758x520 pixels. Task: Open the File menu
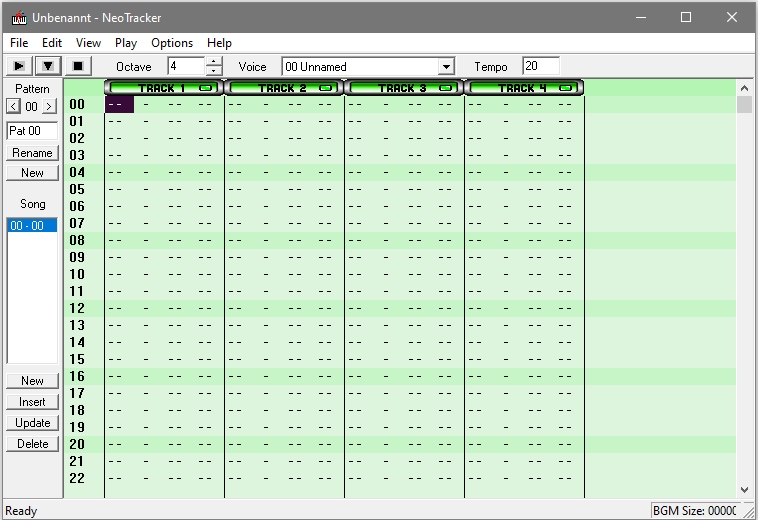(x=19, y=43)
